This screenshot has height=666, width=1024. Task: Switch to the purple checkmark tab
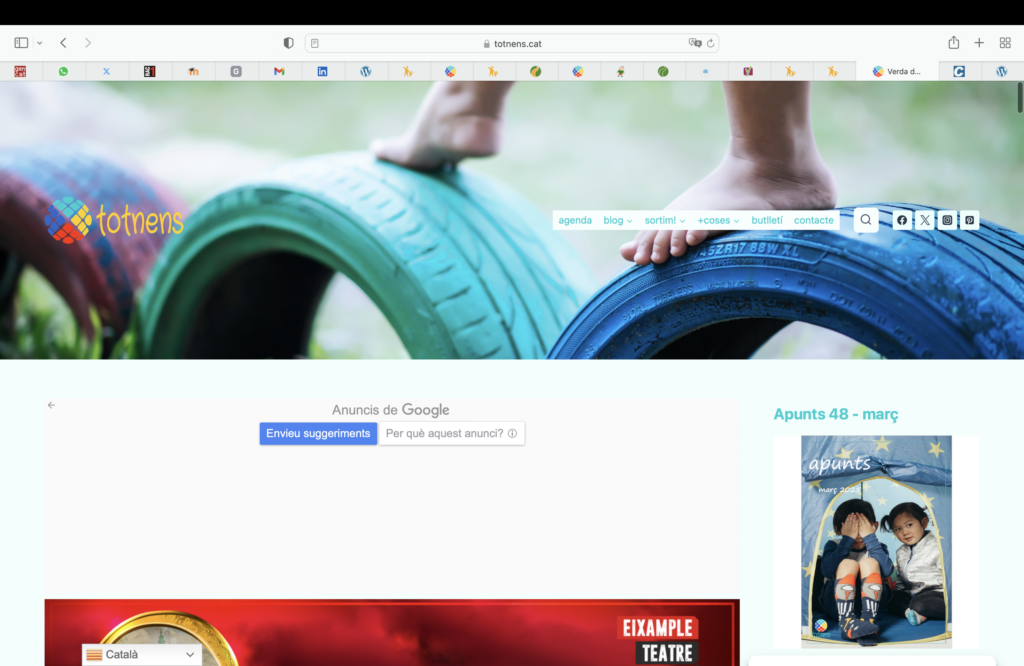(x=748, y=71)
